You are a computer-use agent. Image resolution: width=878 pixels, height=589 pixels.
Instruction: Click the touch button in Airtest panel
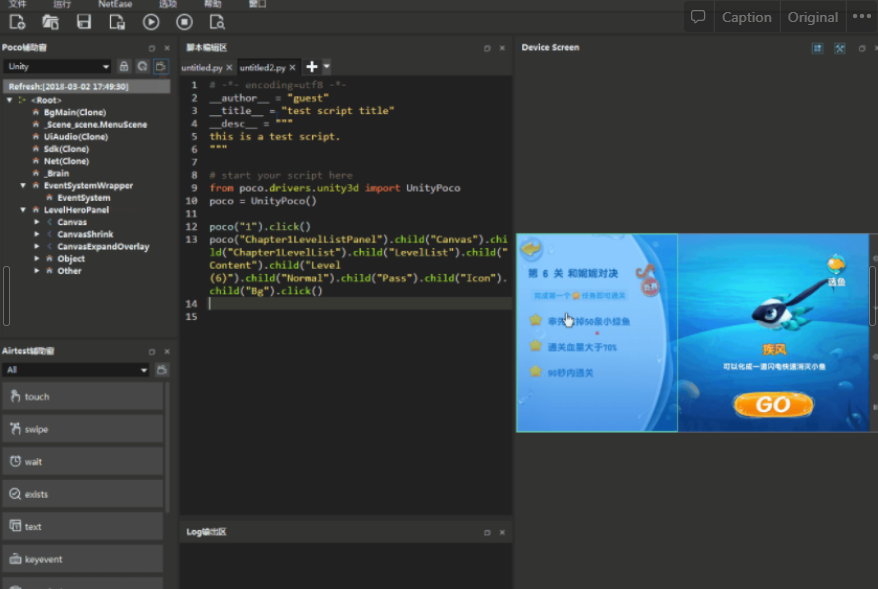[x=83, y=396]
